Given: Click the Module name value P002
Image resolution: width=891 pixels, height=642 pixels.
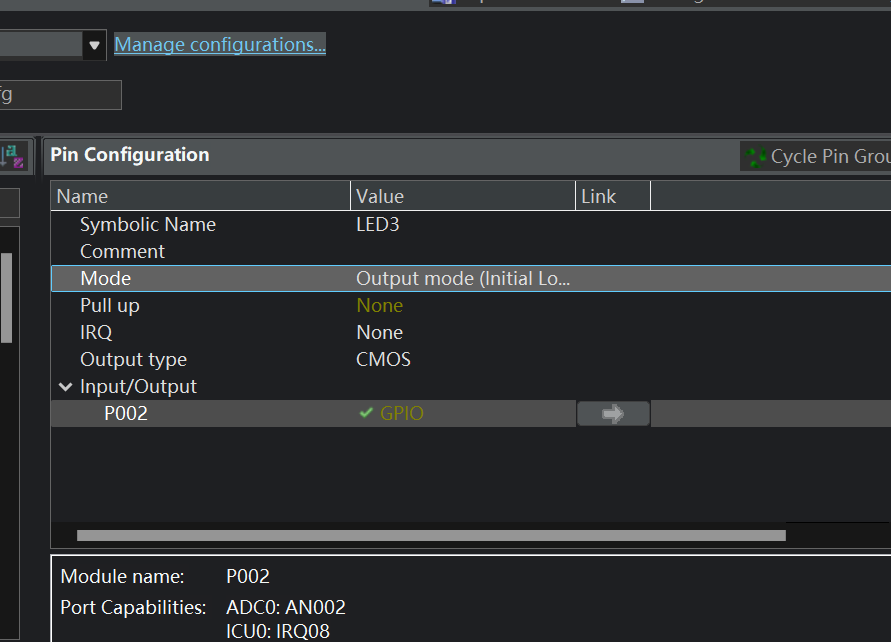Looking at the screenshot, I should point(248,577).
